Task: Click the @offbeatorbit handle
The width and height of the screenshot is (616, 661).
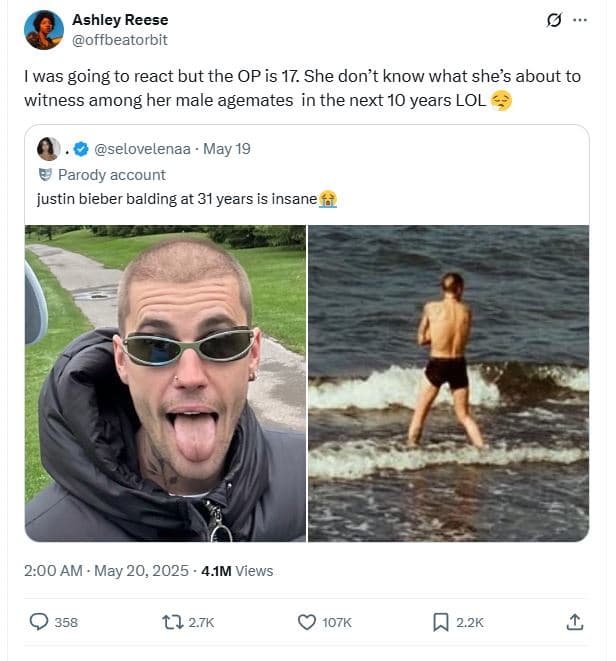Action: (120, 39)
